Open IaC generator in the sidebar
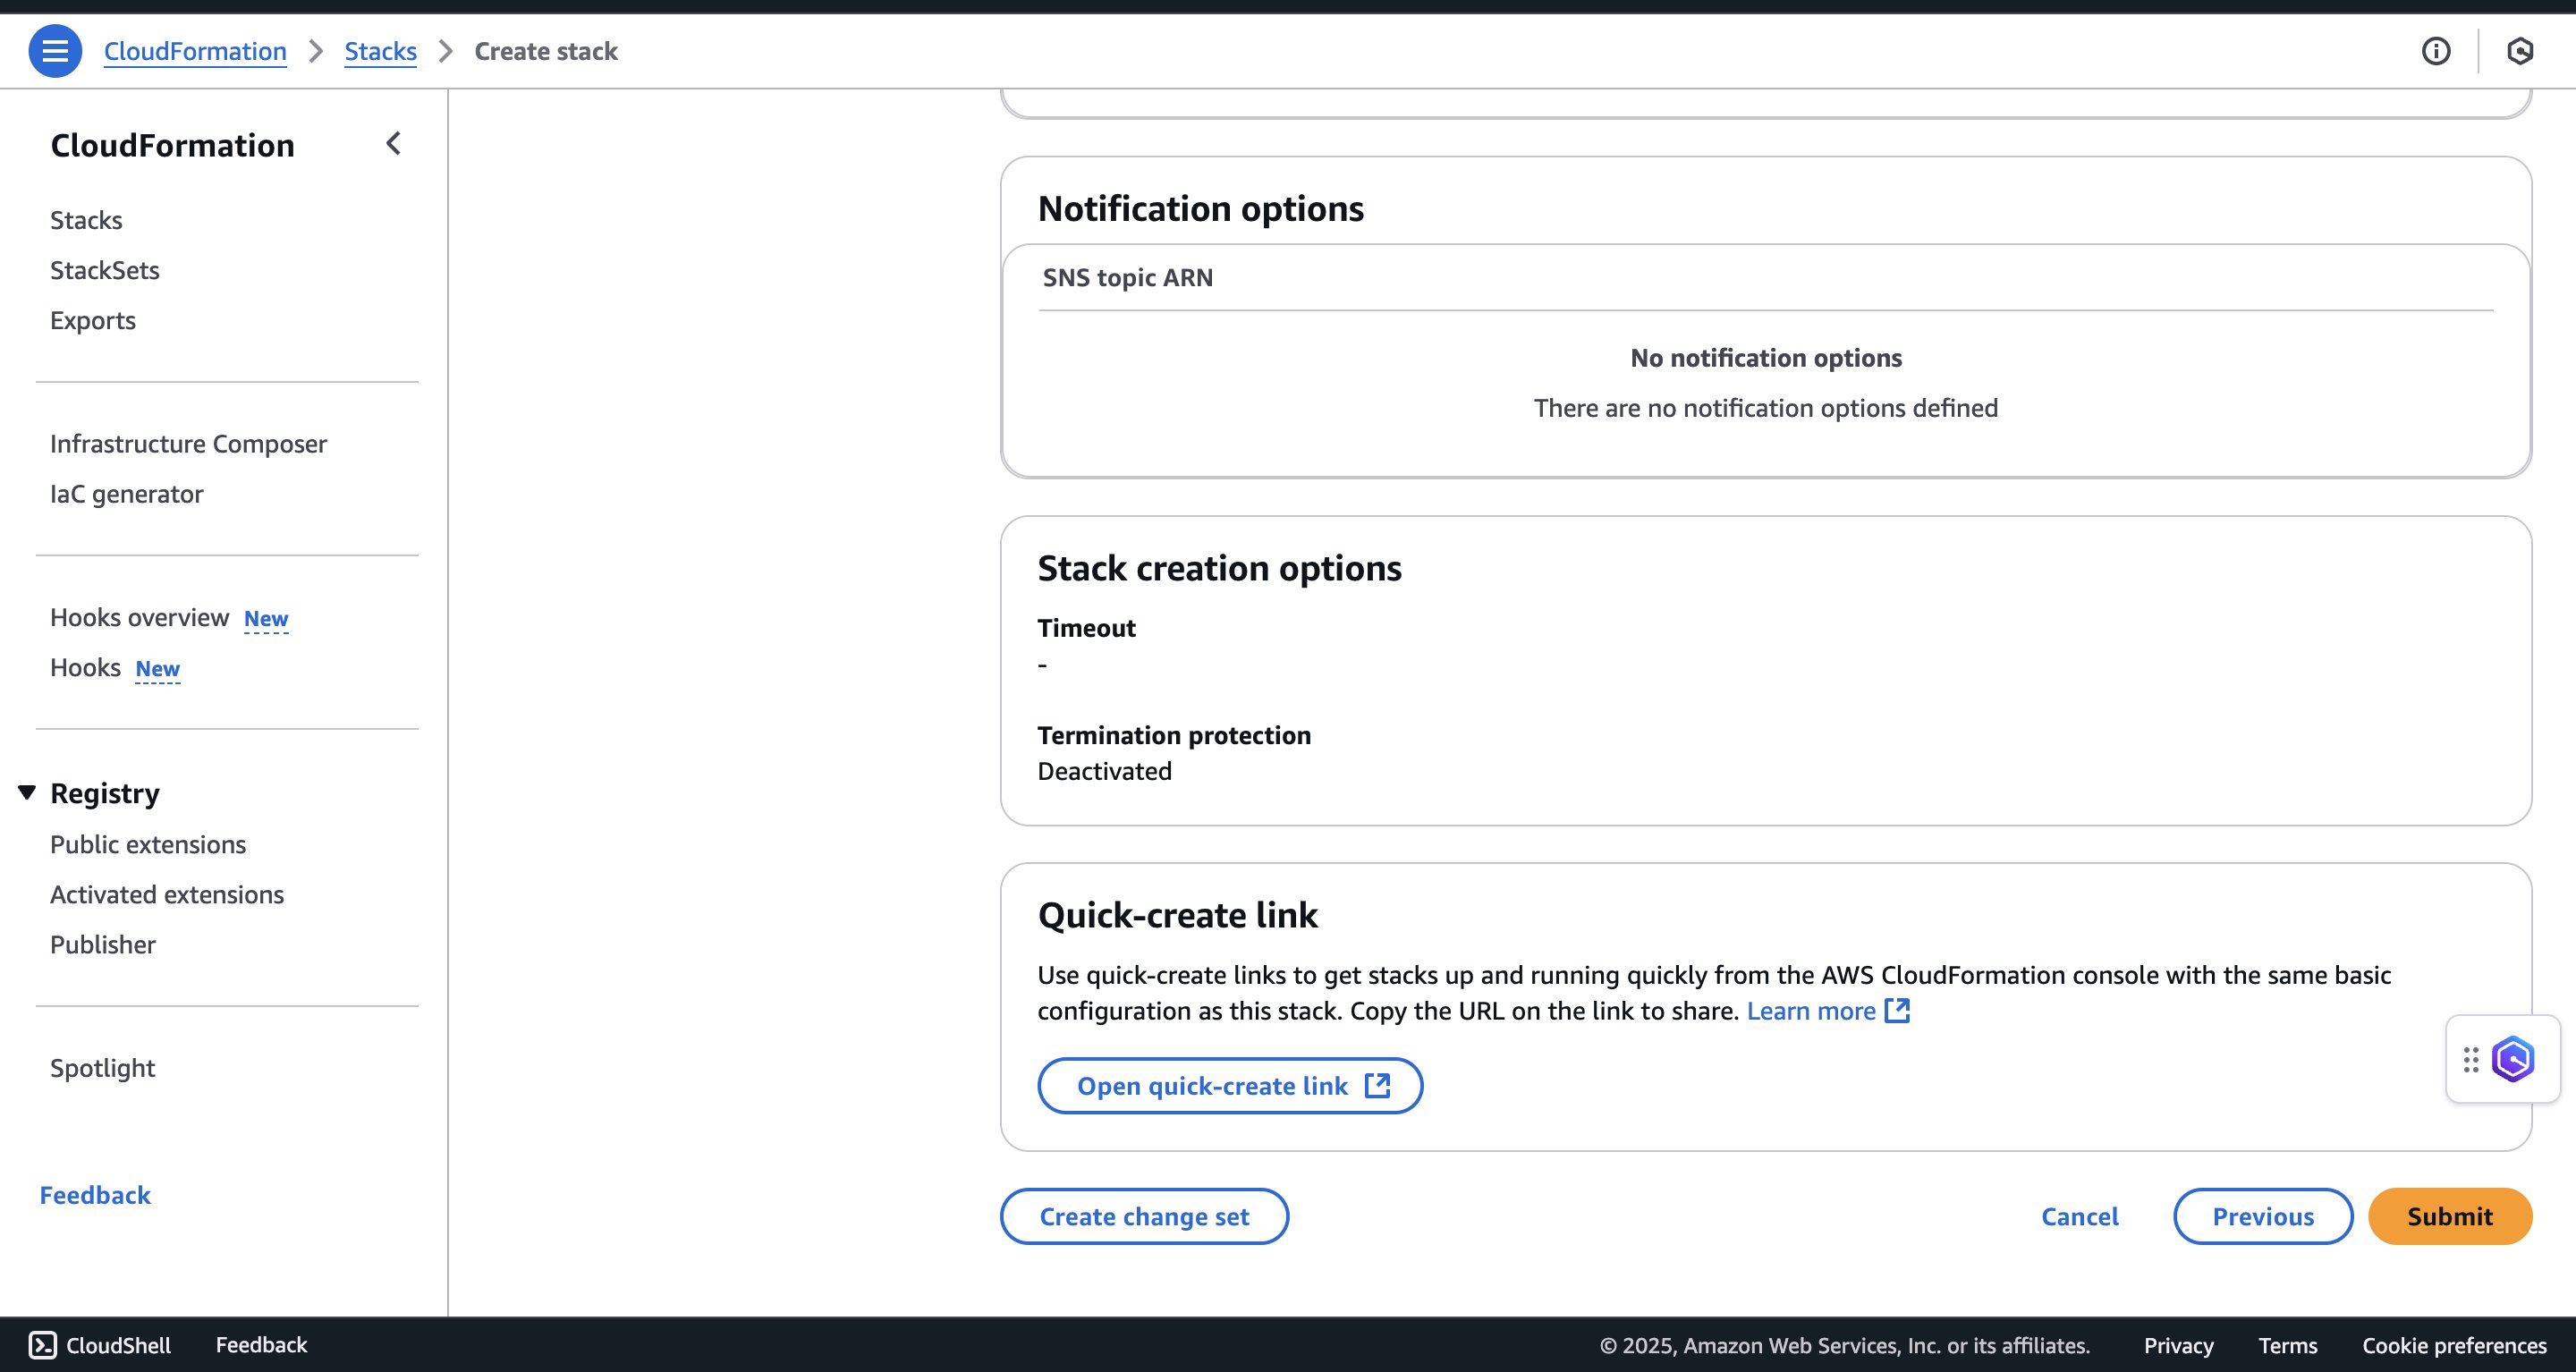Image resolution: width=2576 pixels, height=1372 pixels. click(126, 494)
